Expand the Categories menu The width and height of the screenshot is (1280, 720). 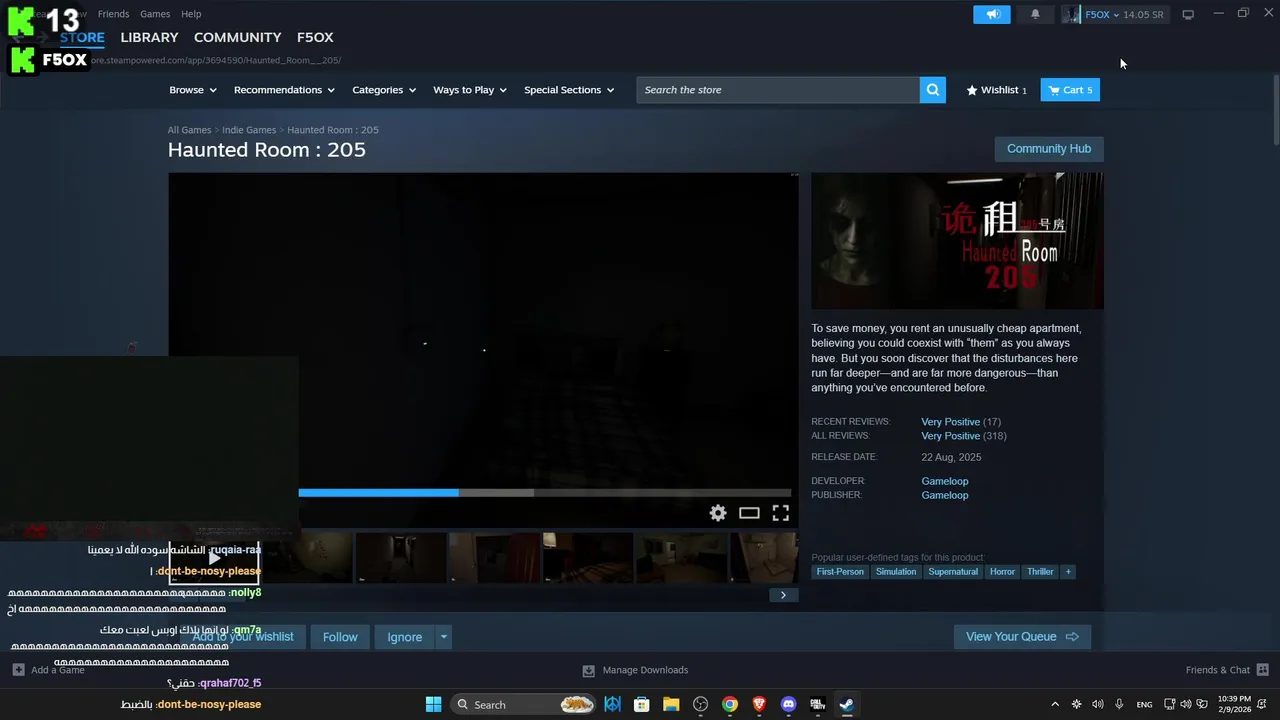click(x=384, y=90)
